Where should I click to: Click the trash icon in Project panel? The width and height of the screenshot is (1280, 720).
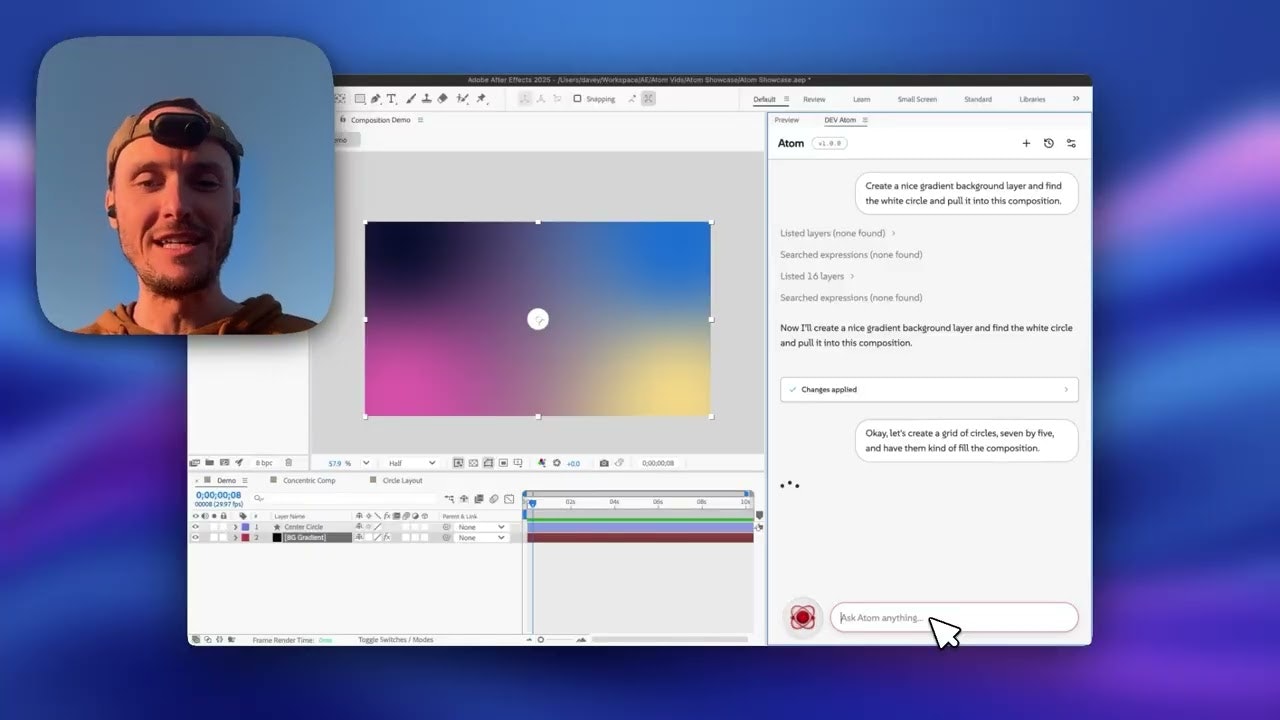tap(289, 463)
